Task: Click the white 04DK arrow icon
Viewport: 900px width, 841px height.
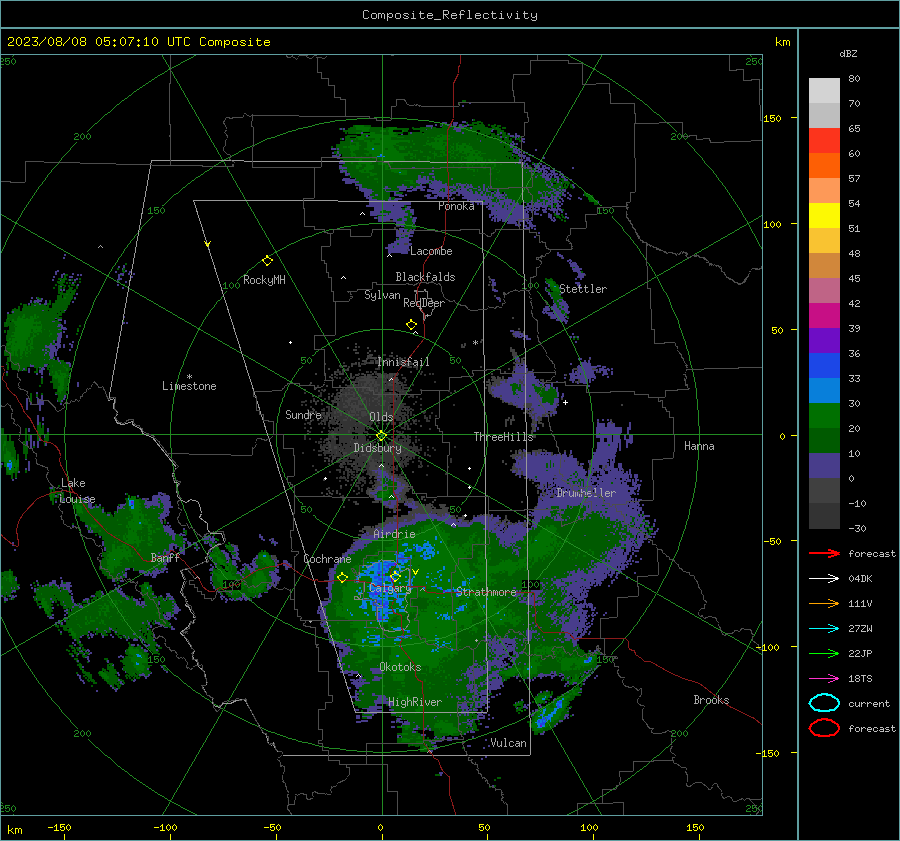Action: [x=824, y=579]
